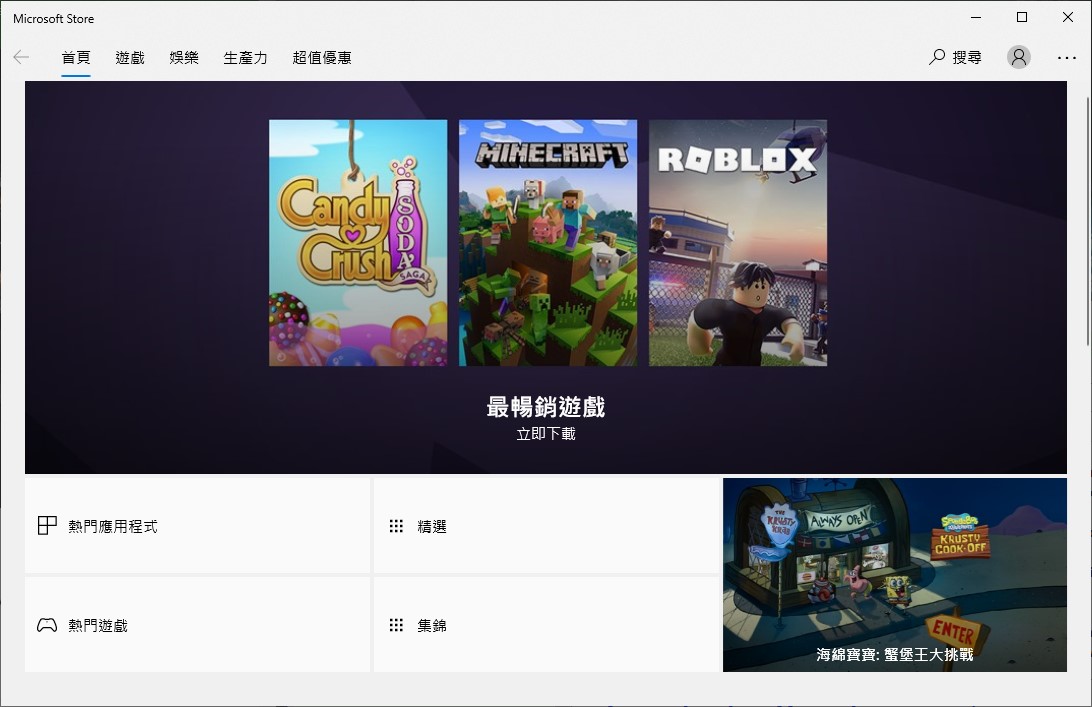Image resolution: width=1092 pixels, height=707 pixels.
Task: Go to the 超值優惠 tab
Action: pyautogui.click(x=322, y=58)
